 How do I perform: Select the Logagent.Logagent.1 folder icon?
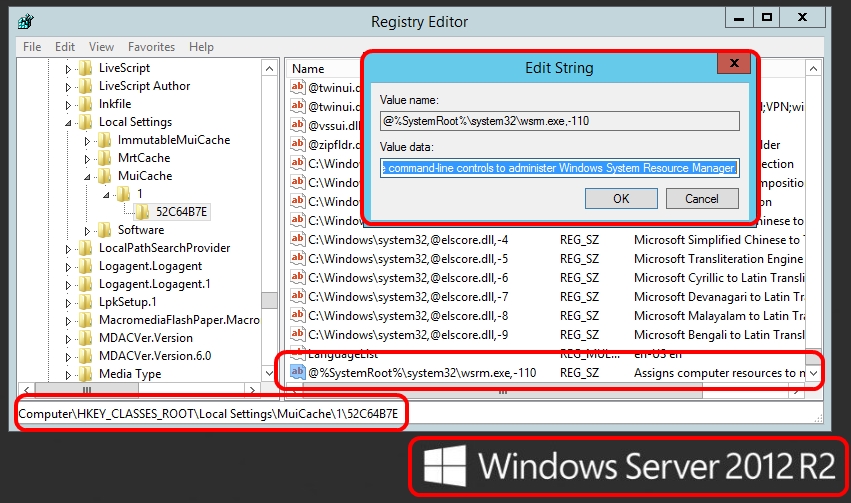(86, 284)
